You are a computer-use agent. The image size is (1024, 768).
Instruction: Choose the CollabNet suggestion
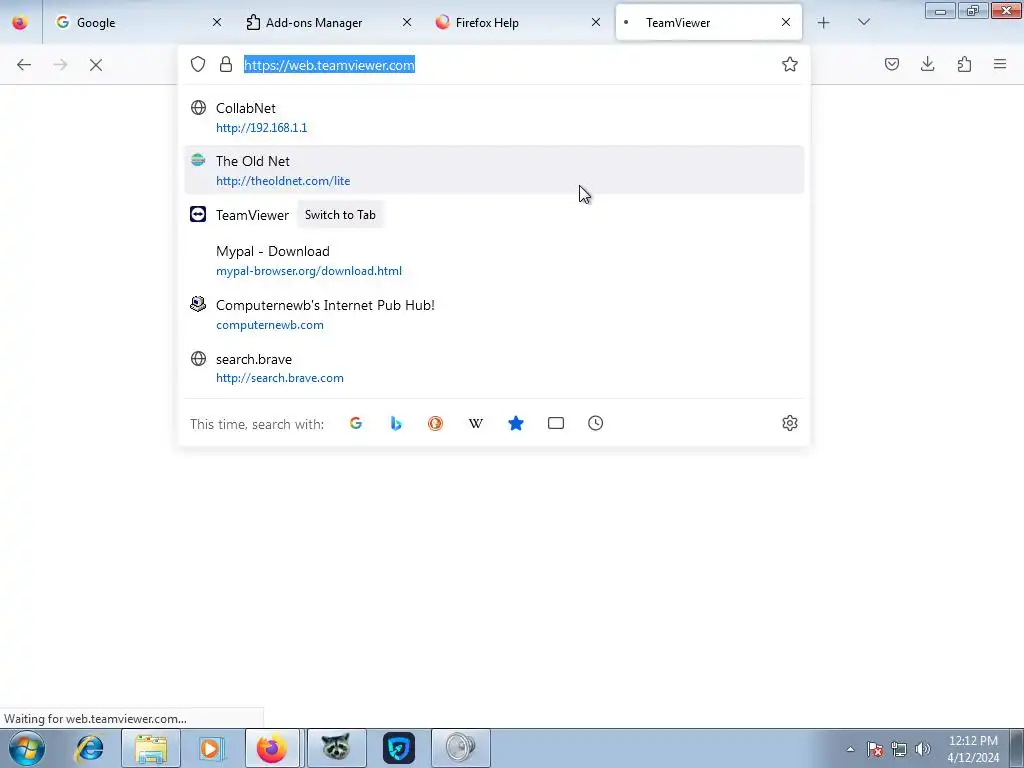[x=494, y=117]
